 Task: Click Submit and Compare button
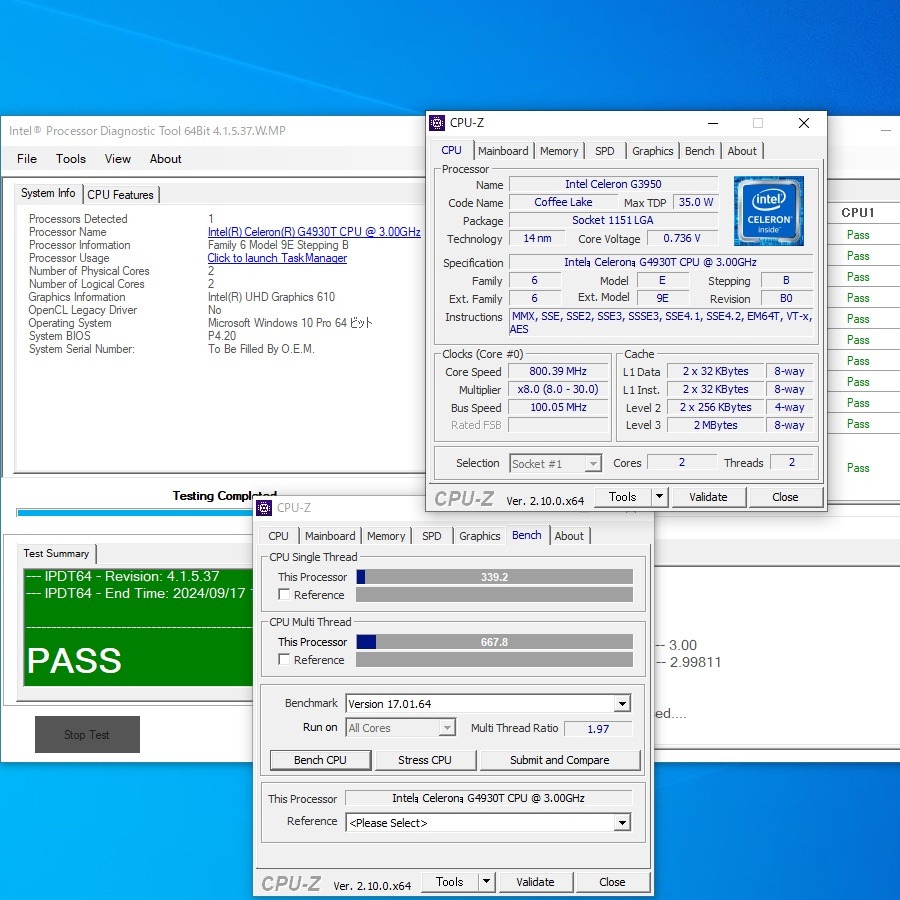pos(559,760)
